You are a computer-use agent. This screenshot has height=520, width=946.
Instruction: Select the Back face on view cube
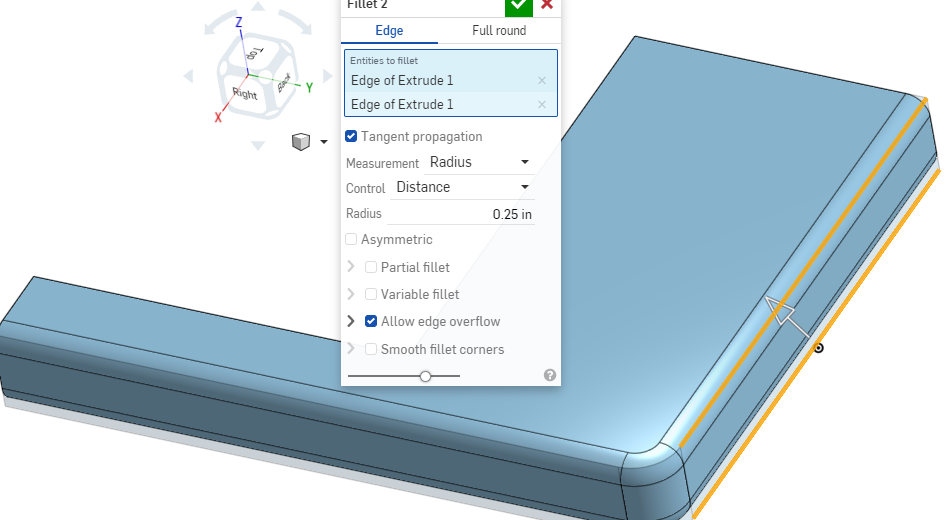point(284,83)
